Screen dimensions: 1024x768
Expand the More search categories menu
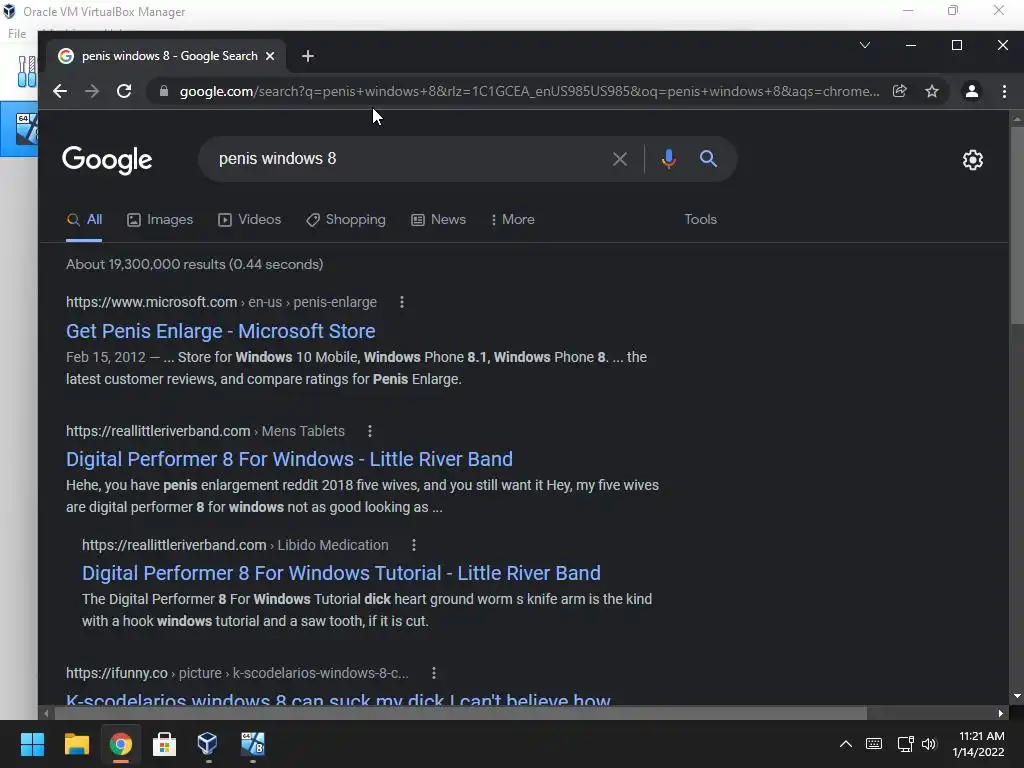[x=513, y=220]
